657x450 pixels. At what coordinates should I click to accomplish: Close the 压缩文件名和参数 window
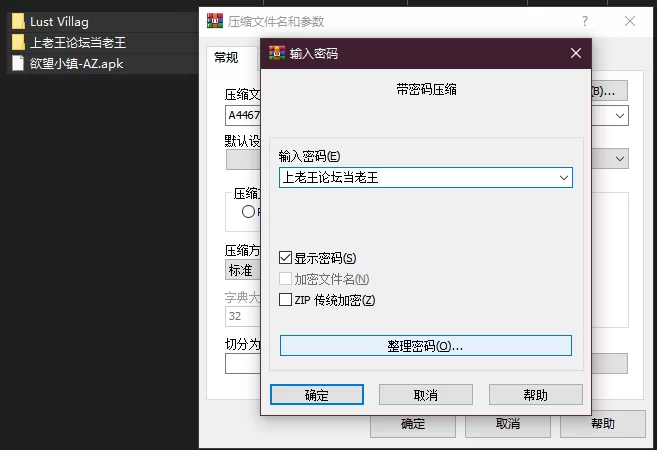[630, 21]
